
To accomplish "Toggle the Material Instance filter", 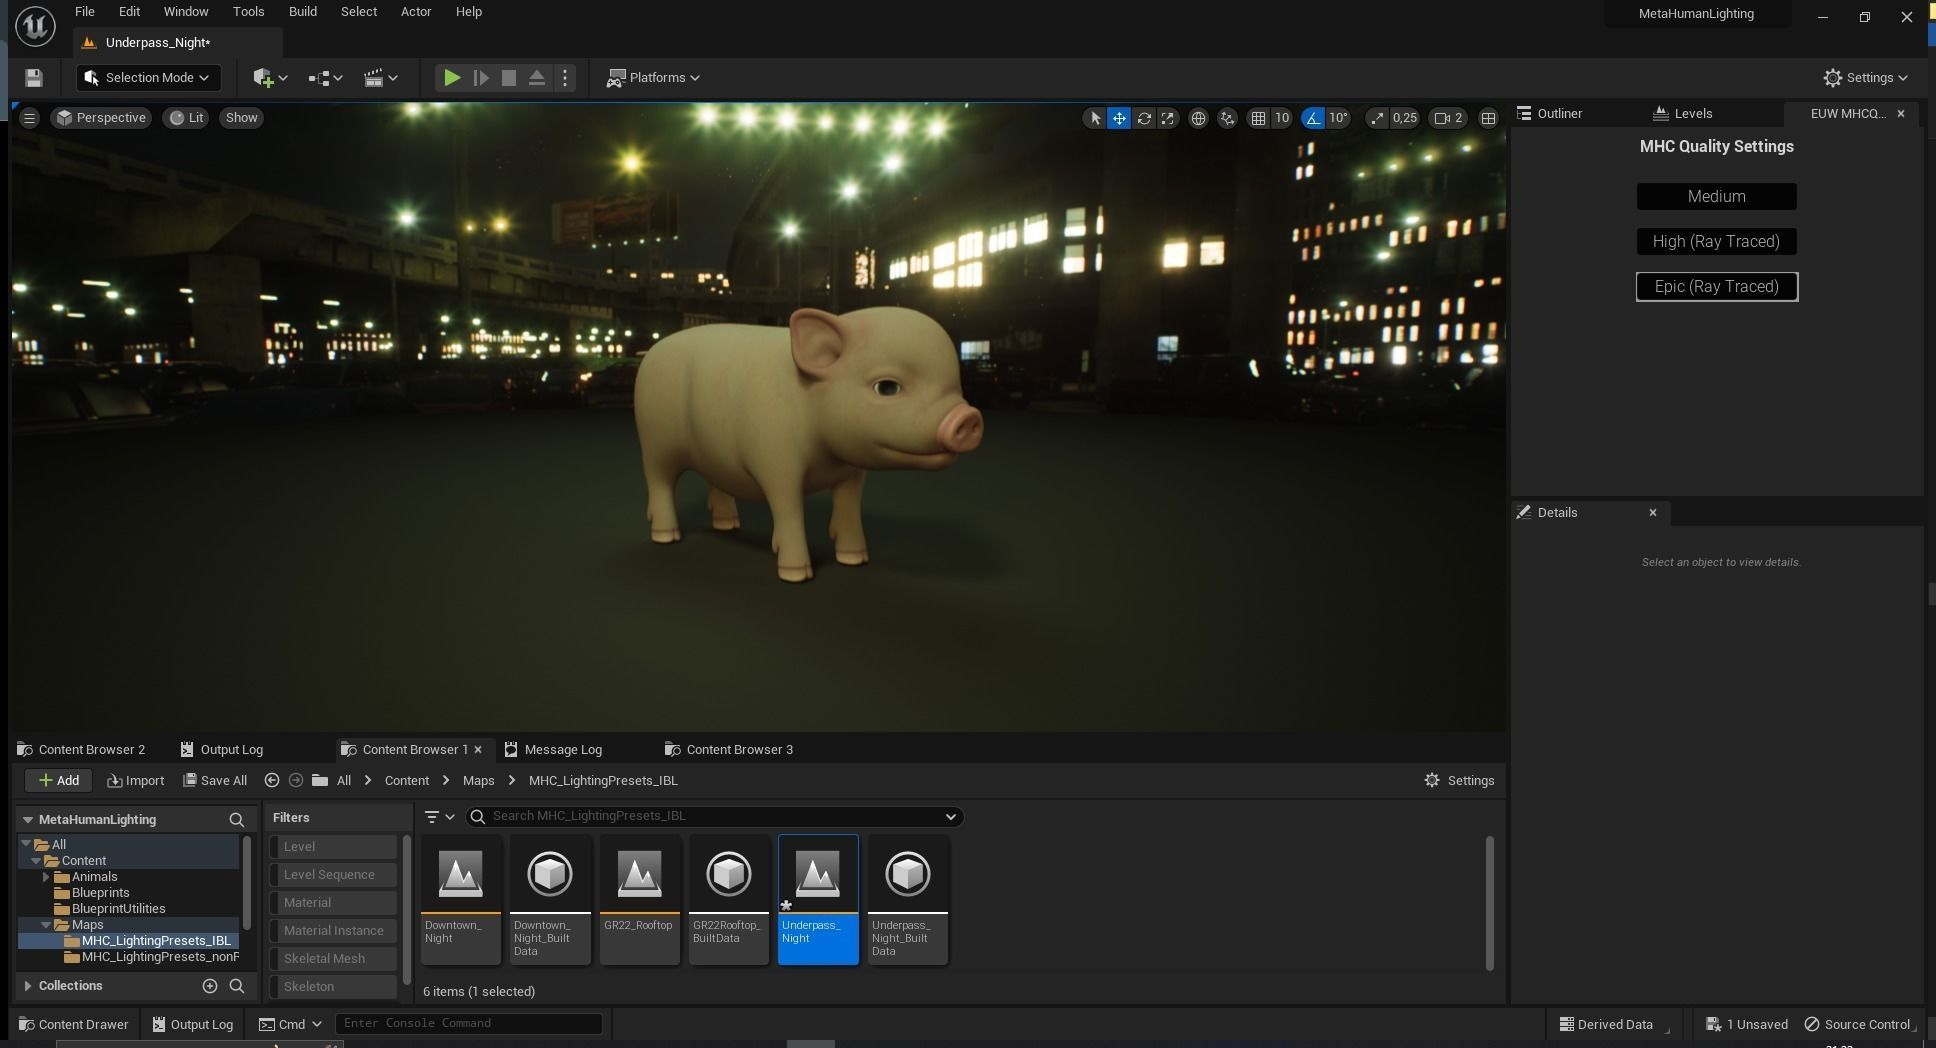I will coord(333,931).
